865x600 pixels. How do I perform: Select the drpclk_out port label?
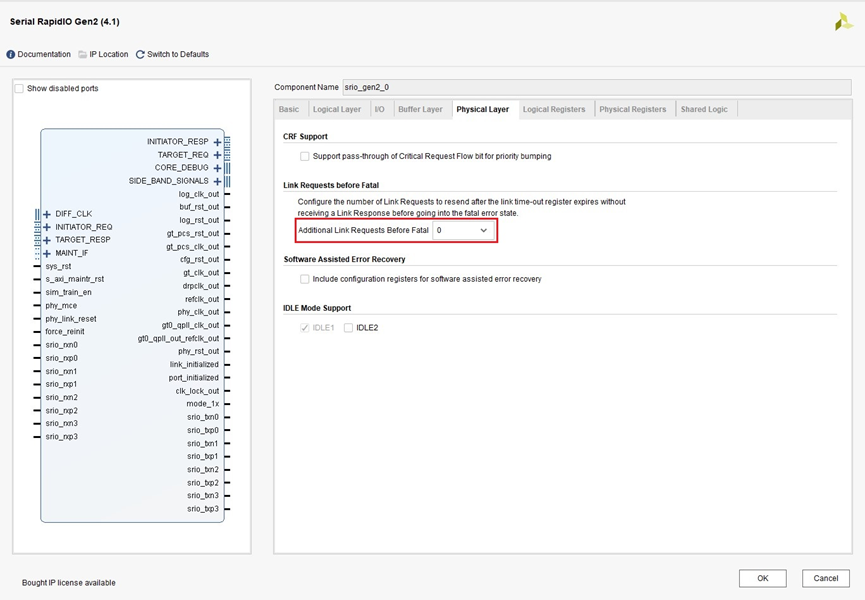tap(201, 286)
